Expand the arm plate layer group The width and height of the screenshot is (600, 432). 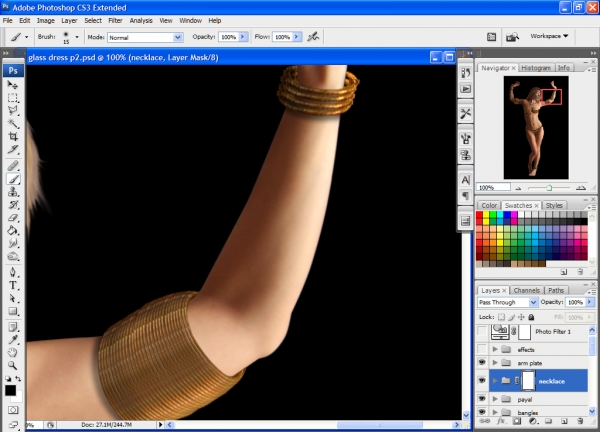(495, 362)
